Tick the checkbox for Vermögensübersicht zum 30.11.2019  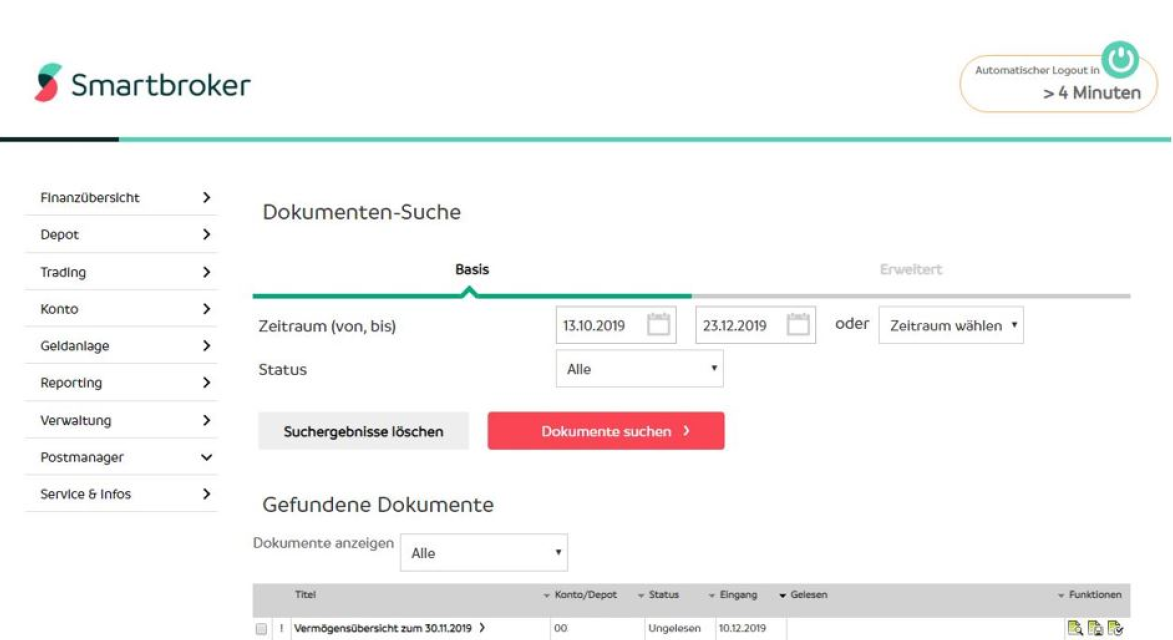tap(261, 629)
